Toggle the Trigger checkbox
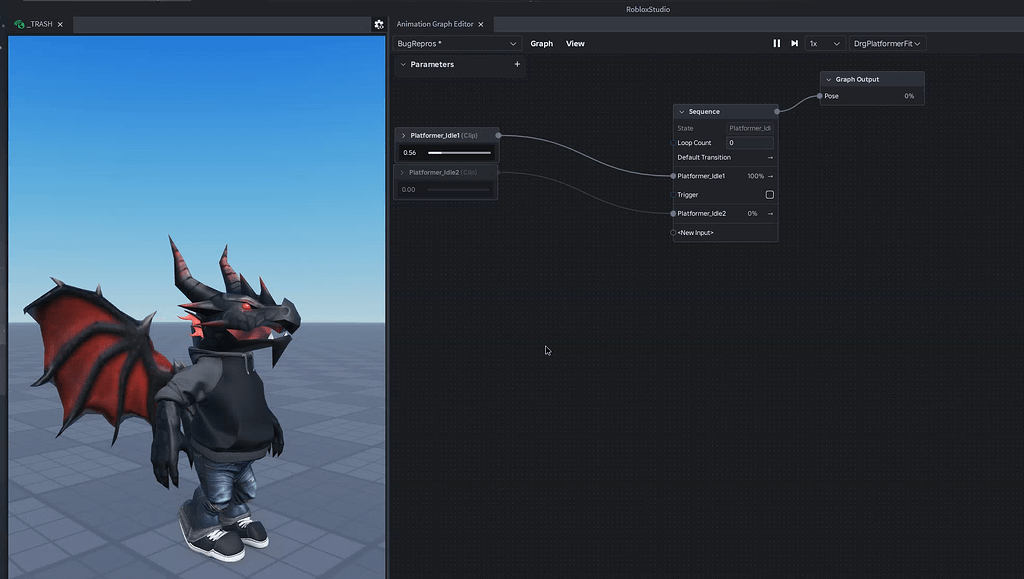This screenshot has height=579, width=1024. point(769,195)
